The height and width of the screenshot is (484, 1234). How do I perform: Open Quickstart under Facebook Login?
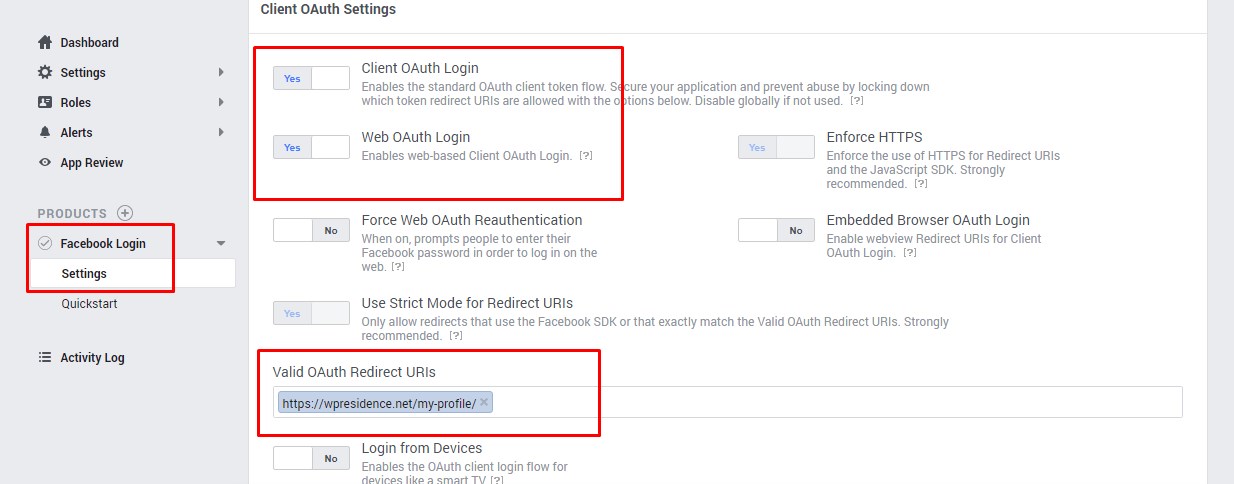coord(89,304)
